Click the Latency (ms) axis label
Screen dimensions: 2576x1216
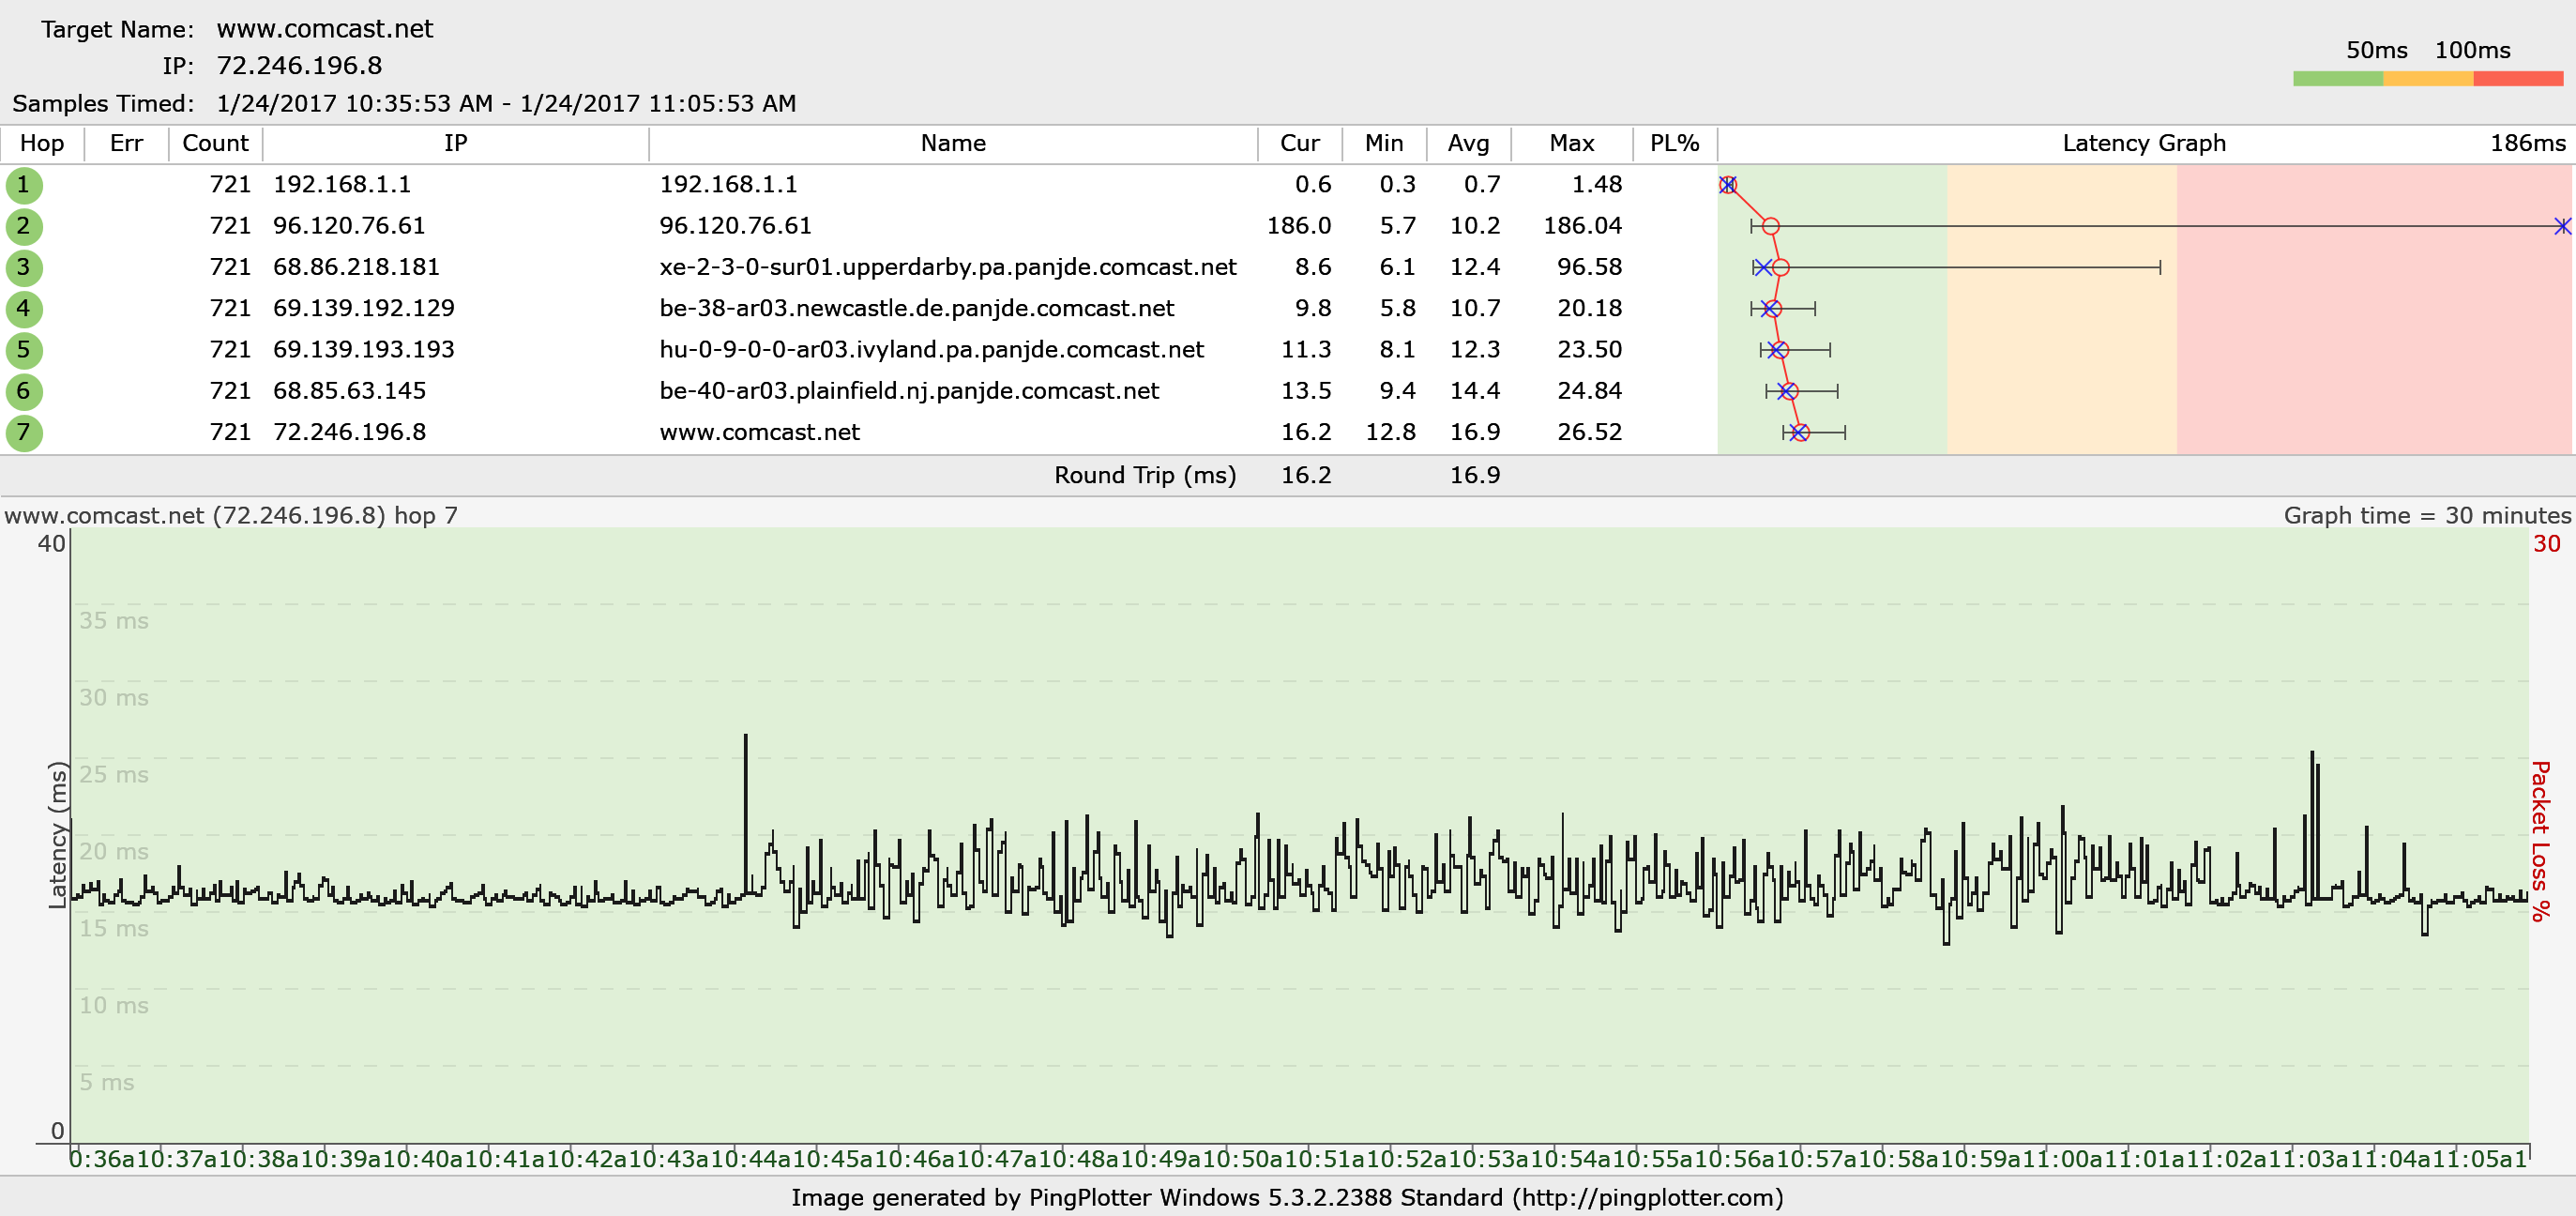[x=58, y=835]
